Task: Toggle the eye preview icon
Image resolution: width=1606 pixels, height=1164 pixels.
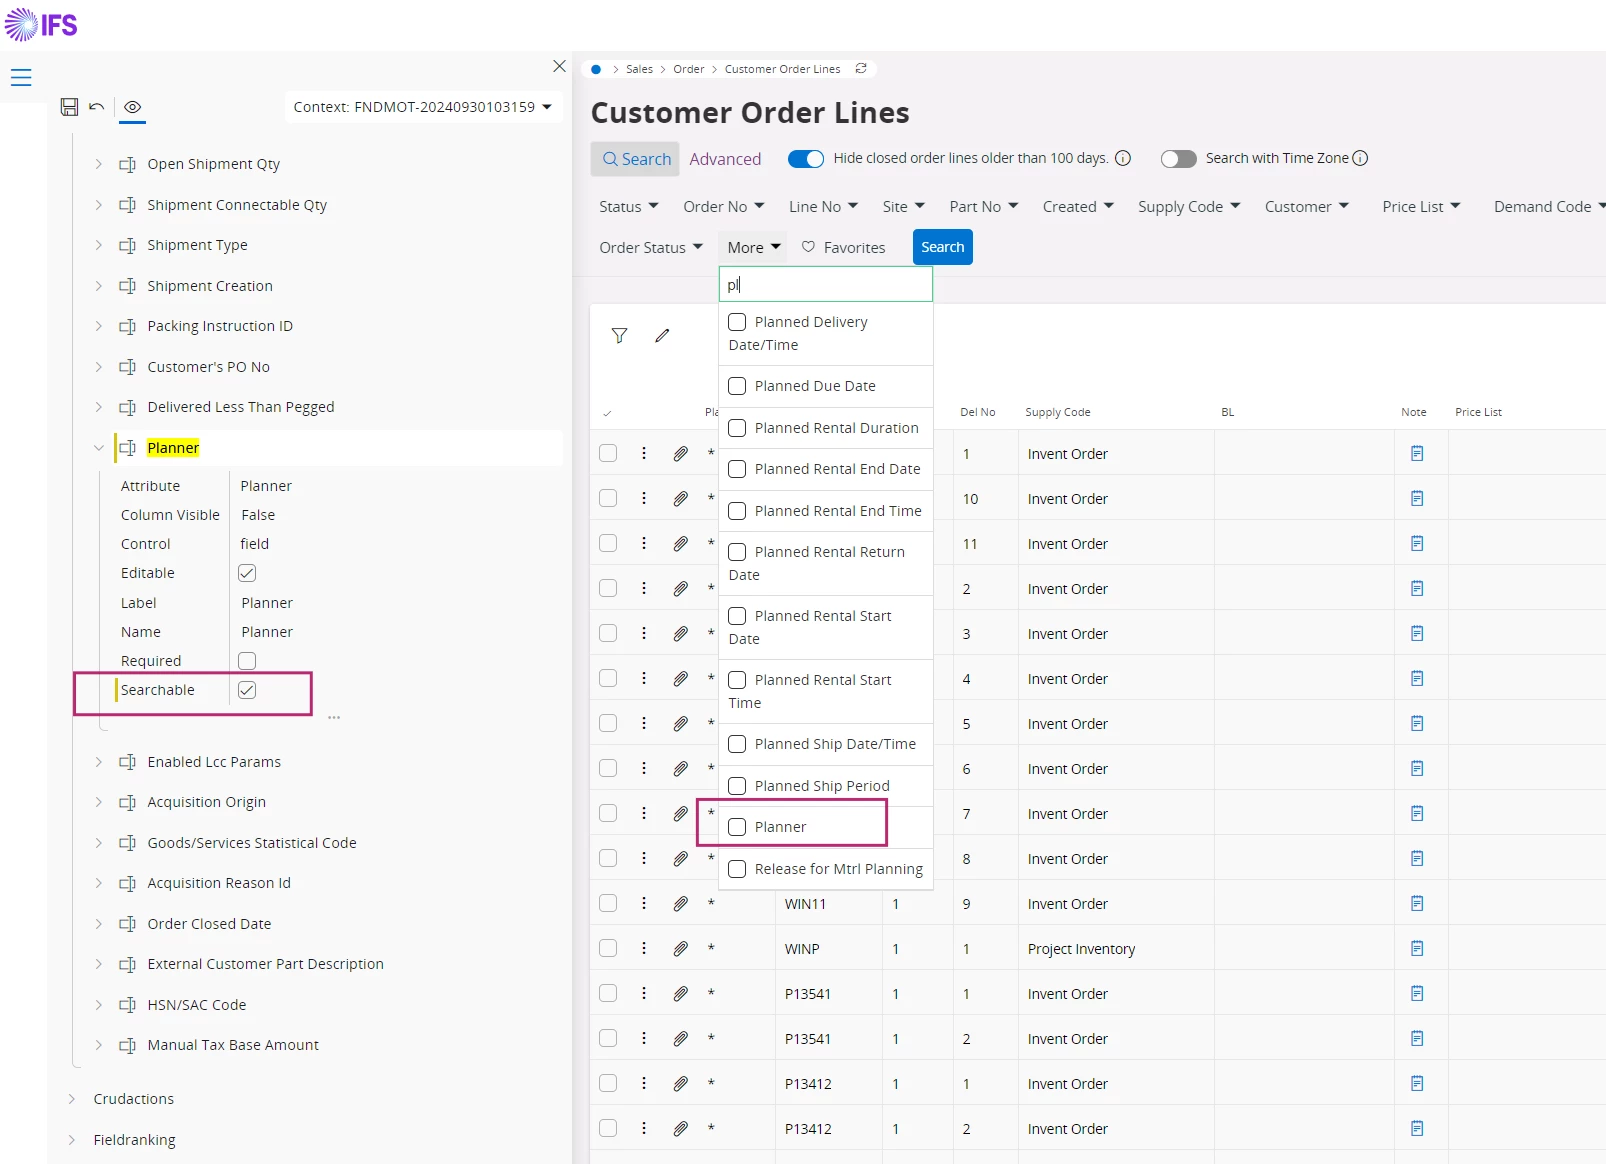Action: coord(132,107)
